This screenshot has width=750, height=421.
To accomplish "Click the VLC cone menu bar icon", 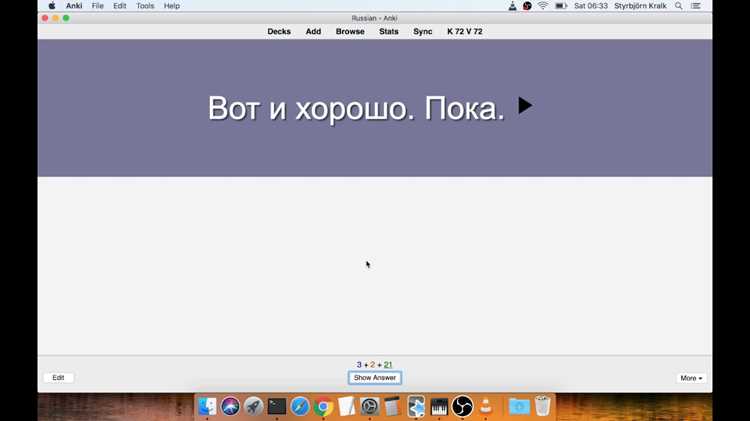I will click(512, 6).
